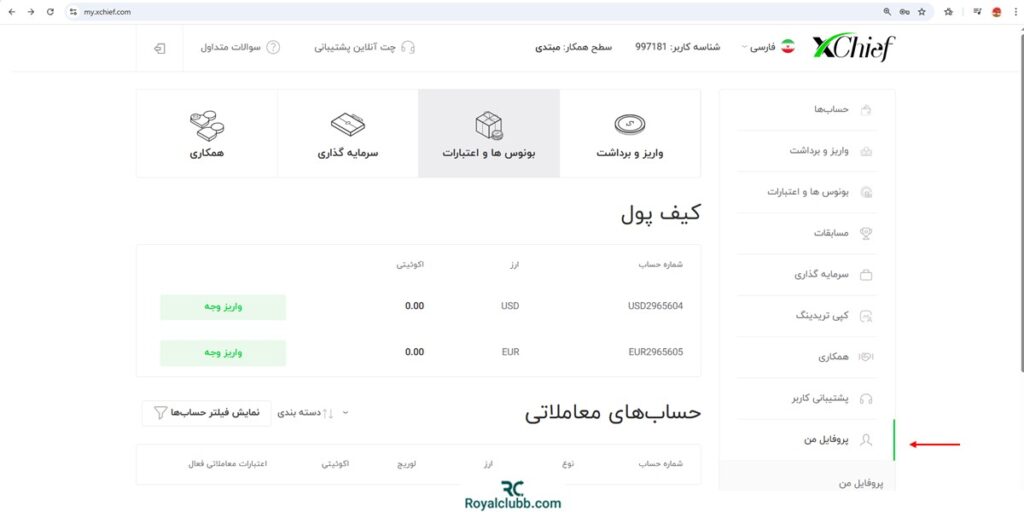Screen dimensions: 1024x512
Task: Open the پروفایل من submenu entry
Action: tap(860, 483)
